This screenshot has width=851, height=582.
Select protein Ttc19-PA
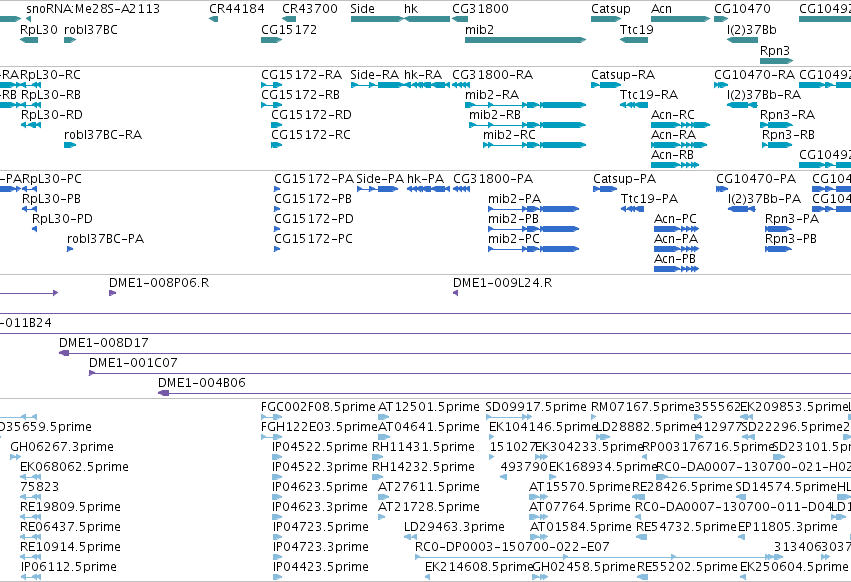(650, 199)
